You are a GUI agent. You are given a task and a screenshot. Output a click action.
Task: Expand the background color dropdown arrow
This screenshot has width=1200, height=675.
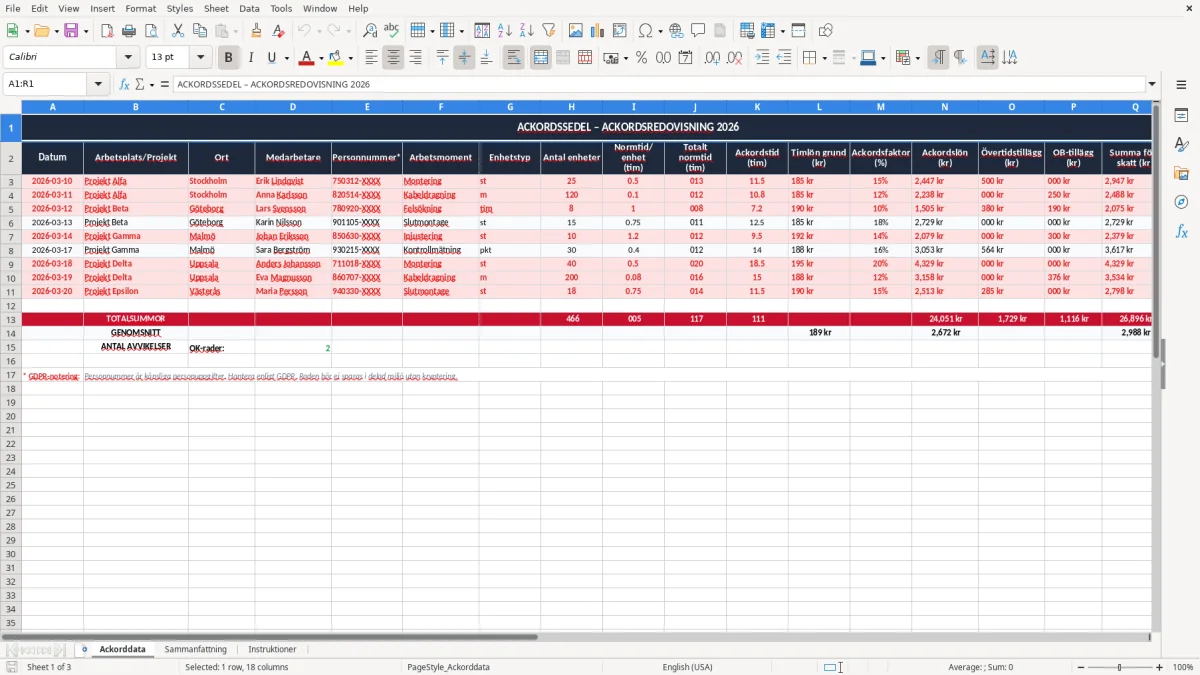pos(350,58)
